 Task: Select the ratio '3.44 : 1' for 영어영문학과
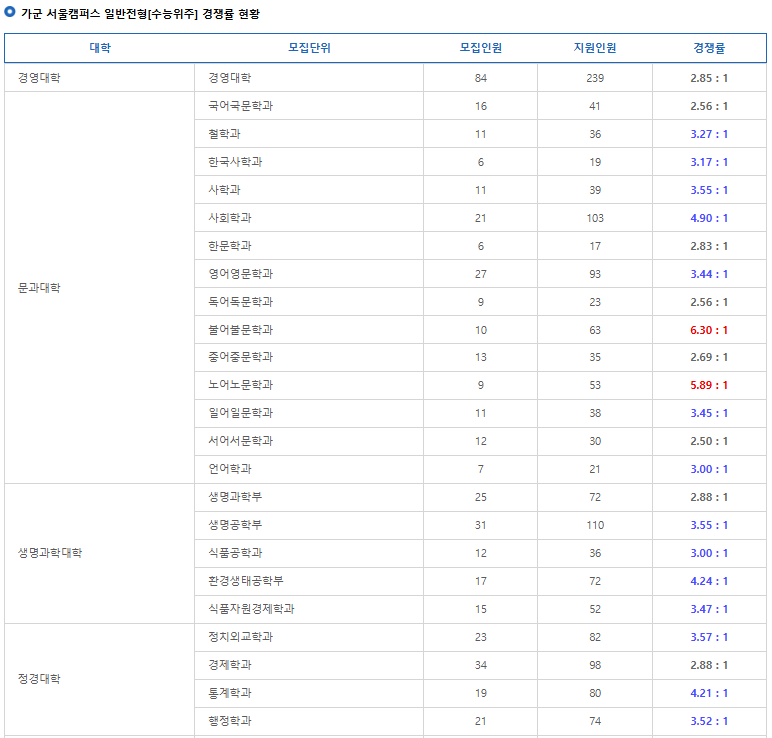click(x=709, y=274)
